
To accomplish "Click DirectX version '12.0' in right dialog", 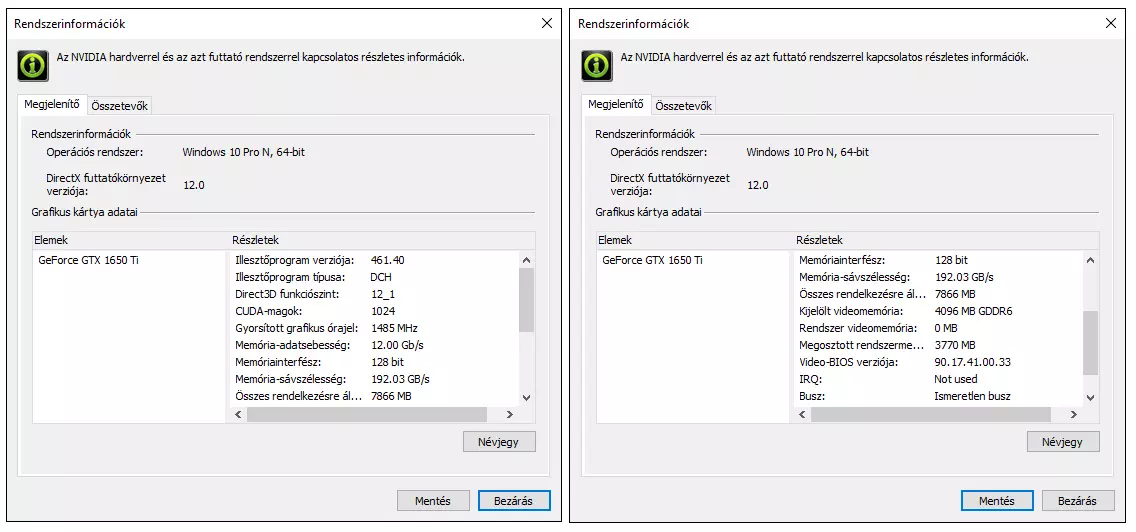I will pyautogui.click(x=757, y=185).
